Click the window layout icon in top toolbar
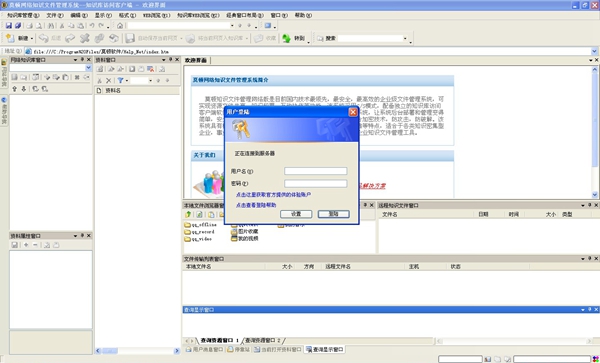The image size is (600, 363). (268, 26)
